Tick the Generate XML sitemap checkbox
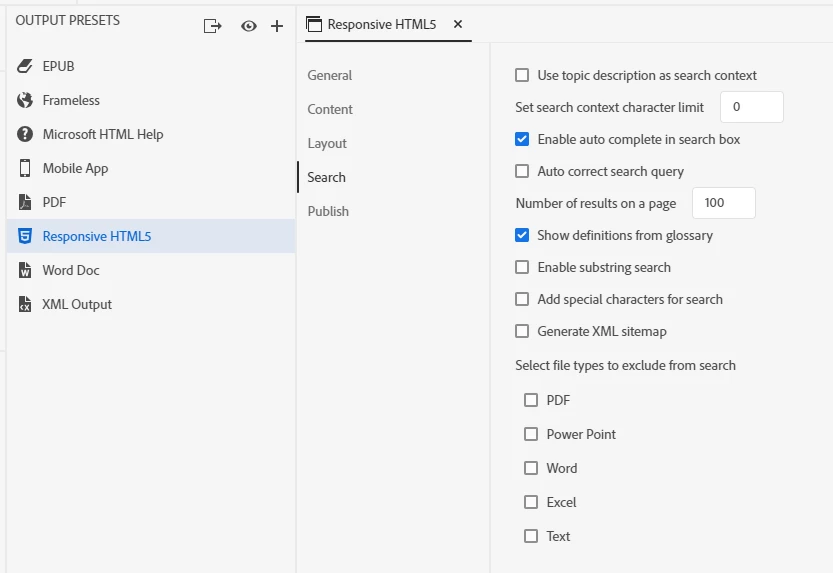The height and width of the screenshot is (573, 833). pos(522,331)
